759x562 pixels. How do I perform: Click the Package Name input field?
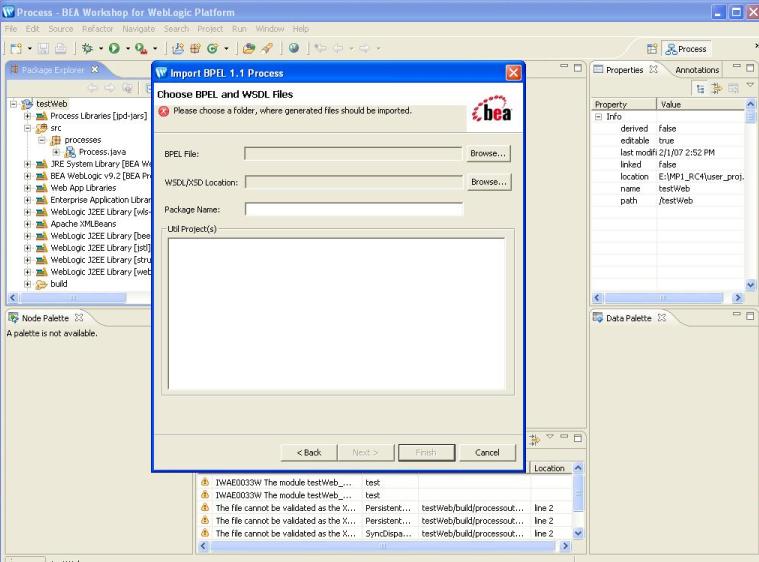click(354, 209)
